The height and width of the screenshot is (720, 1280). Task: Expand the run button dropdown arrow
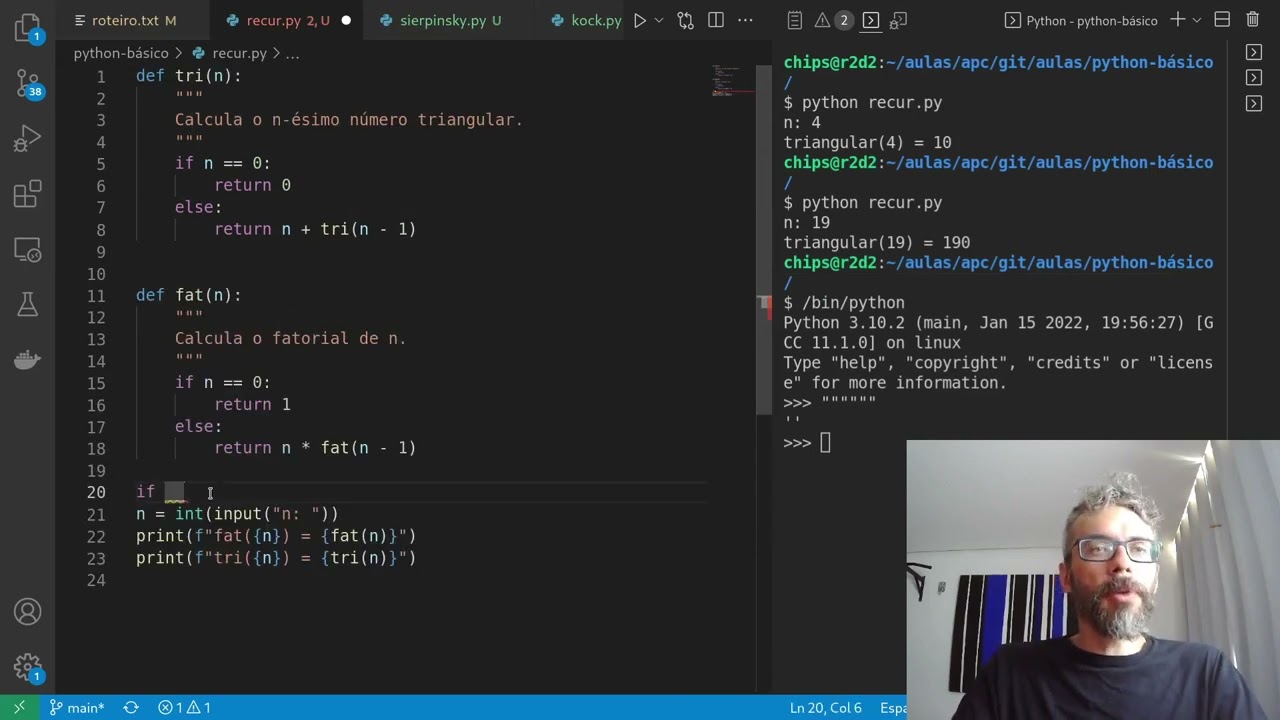click(x=659, y=20)
